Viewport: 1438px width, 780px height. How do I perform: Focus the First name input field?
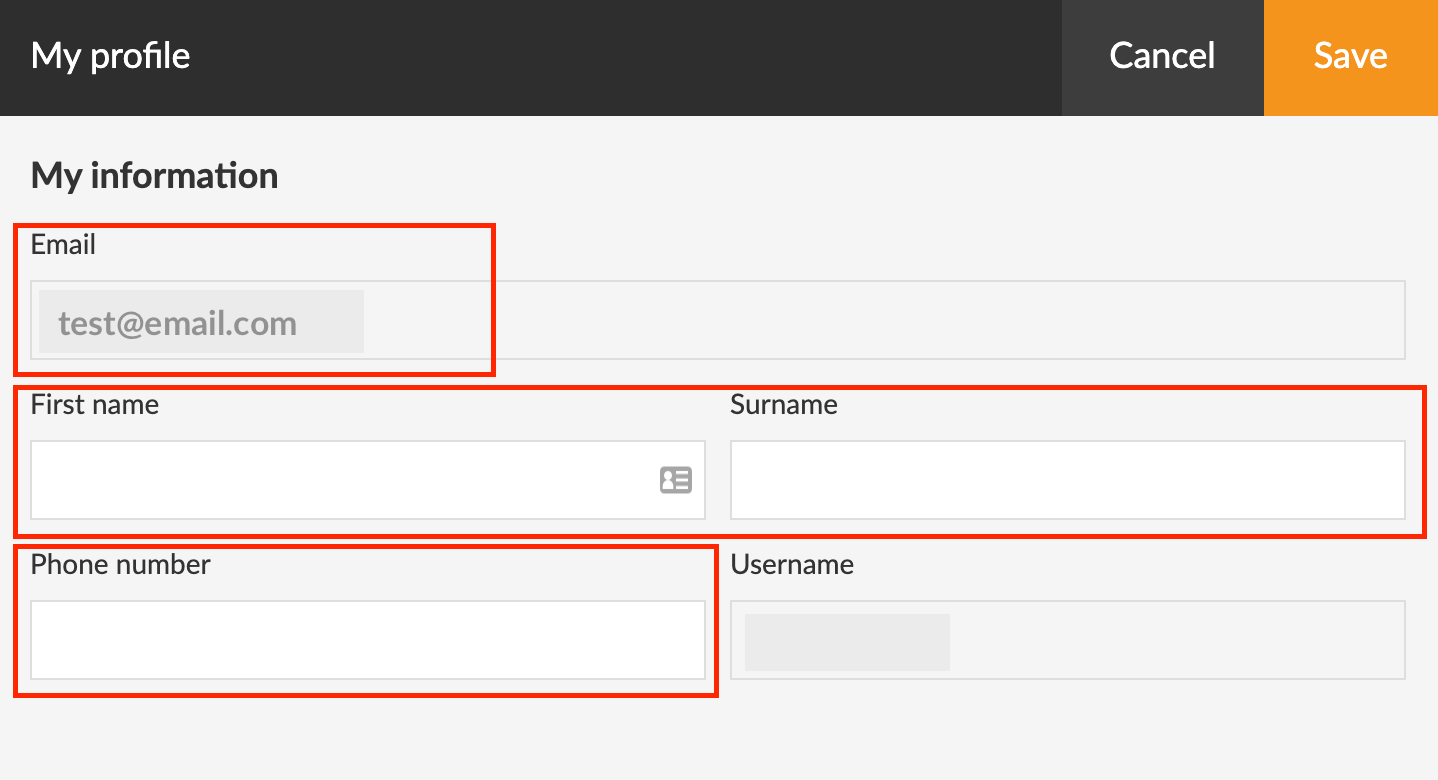click(x=340, y=480)
